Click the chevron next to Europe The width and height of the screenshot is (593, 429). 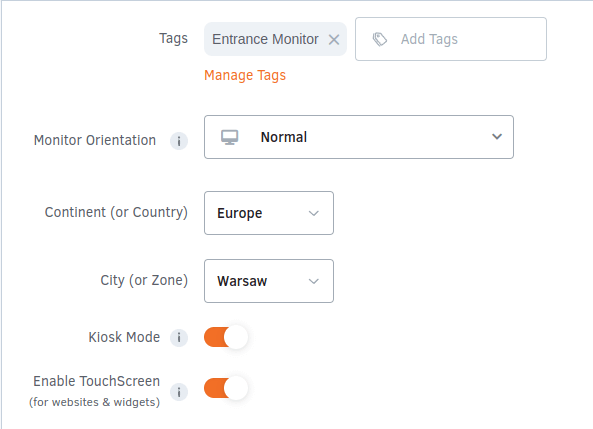point(314,213)
